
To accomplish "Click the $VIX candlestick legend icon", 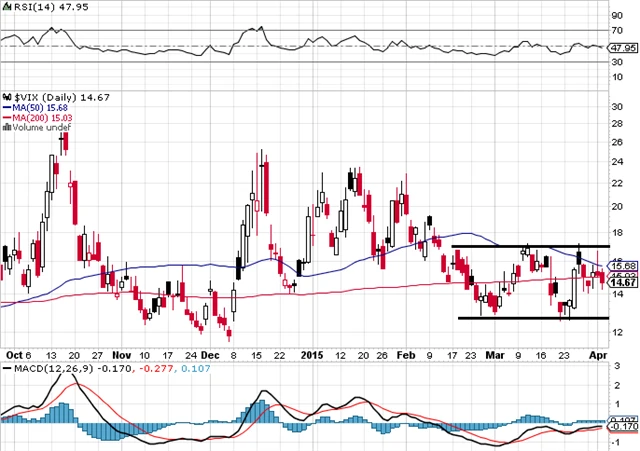I will tap(6, 95).
